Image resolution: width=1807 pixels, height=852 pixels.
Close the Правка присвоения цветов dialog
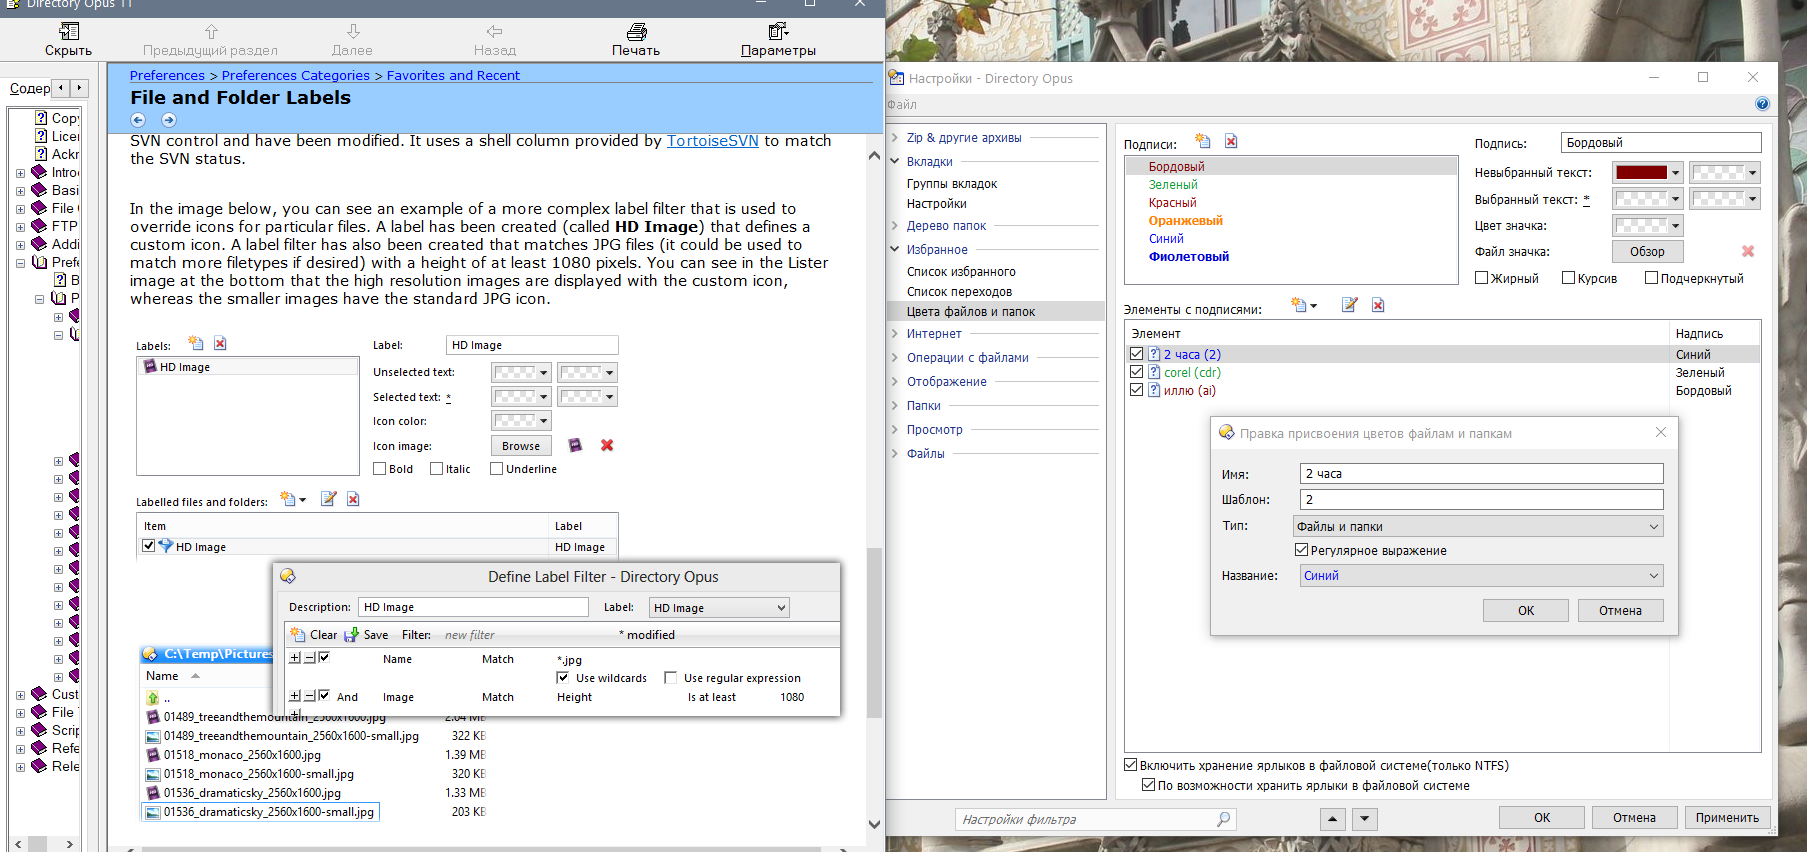click(1661, 432)
